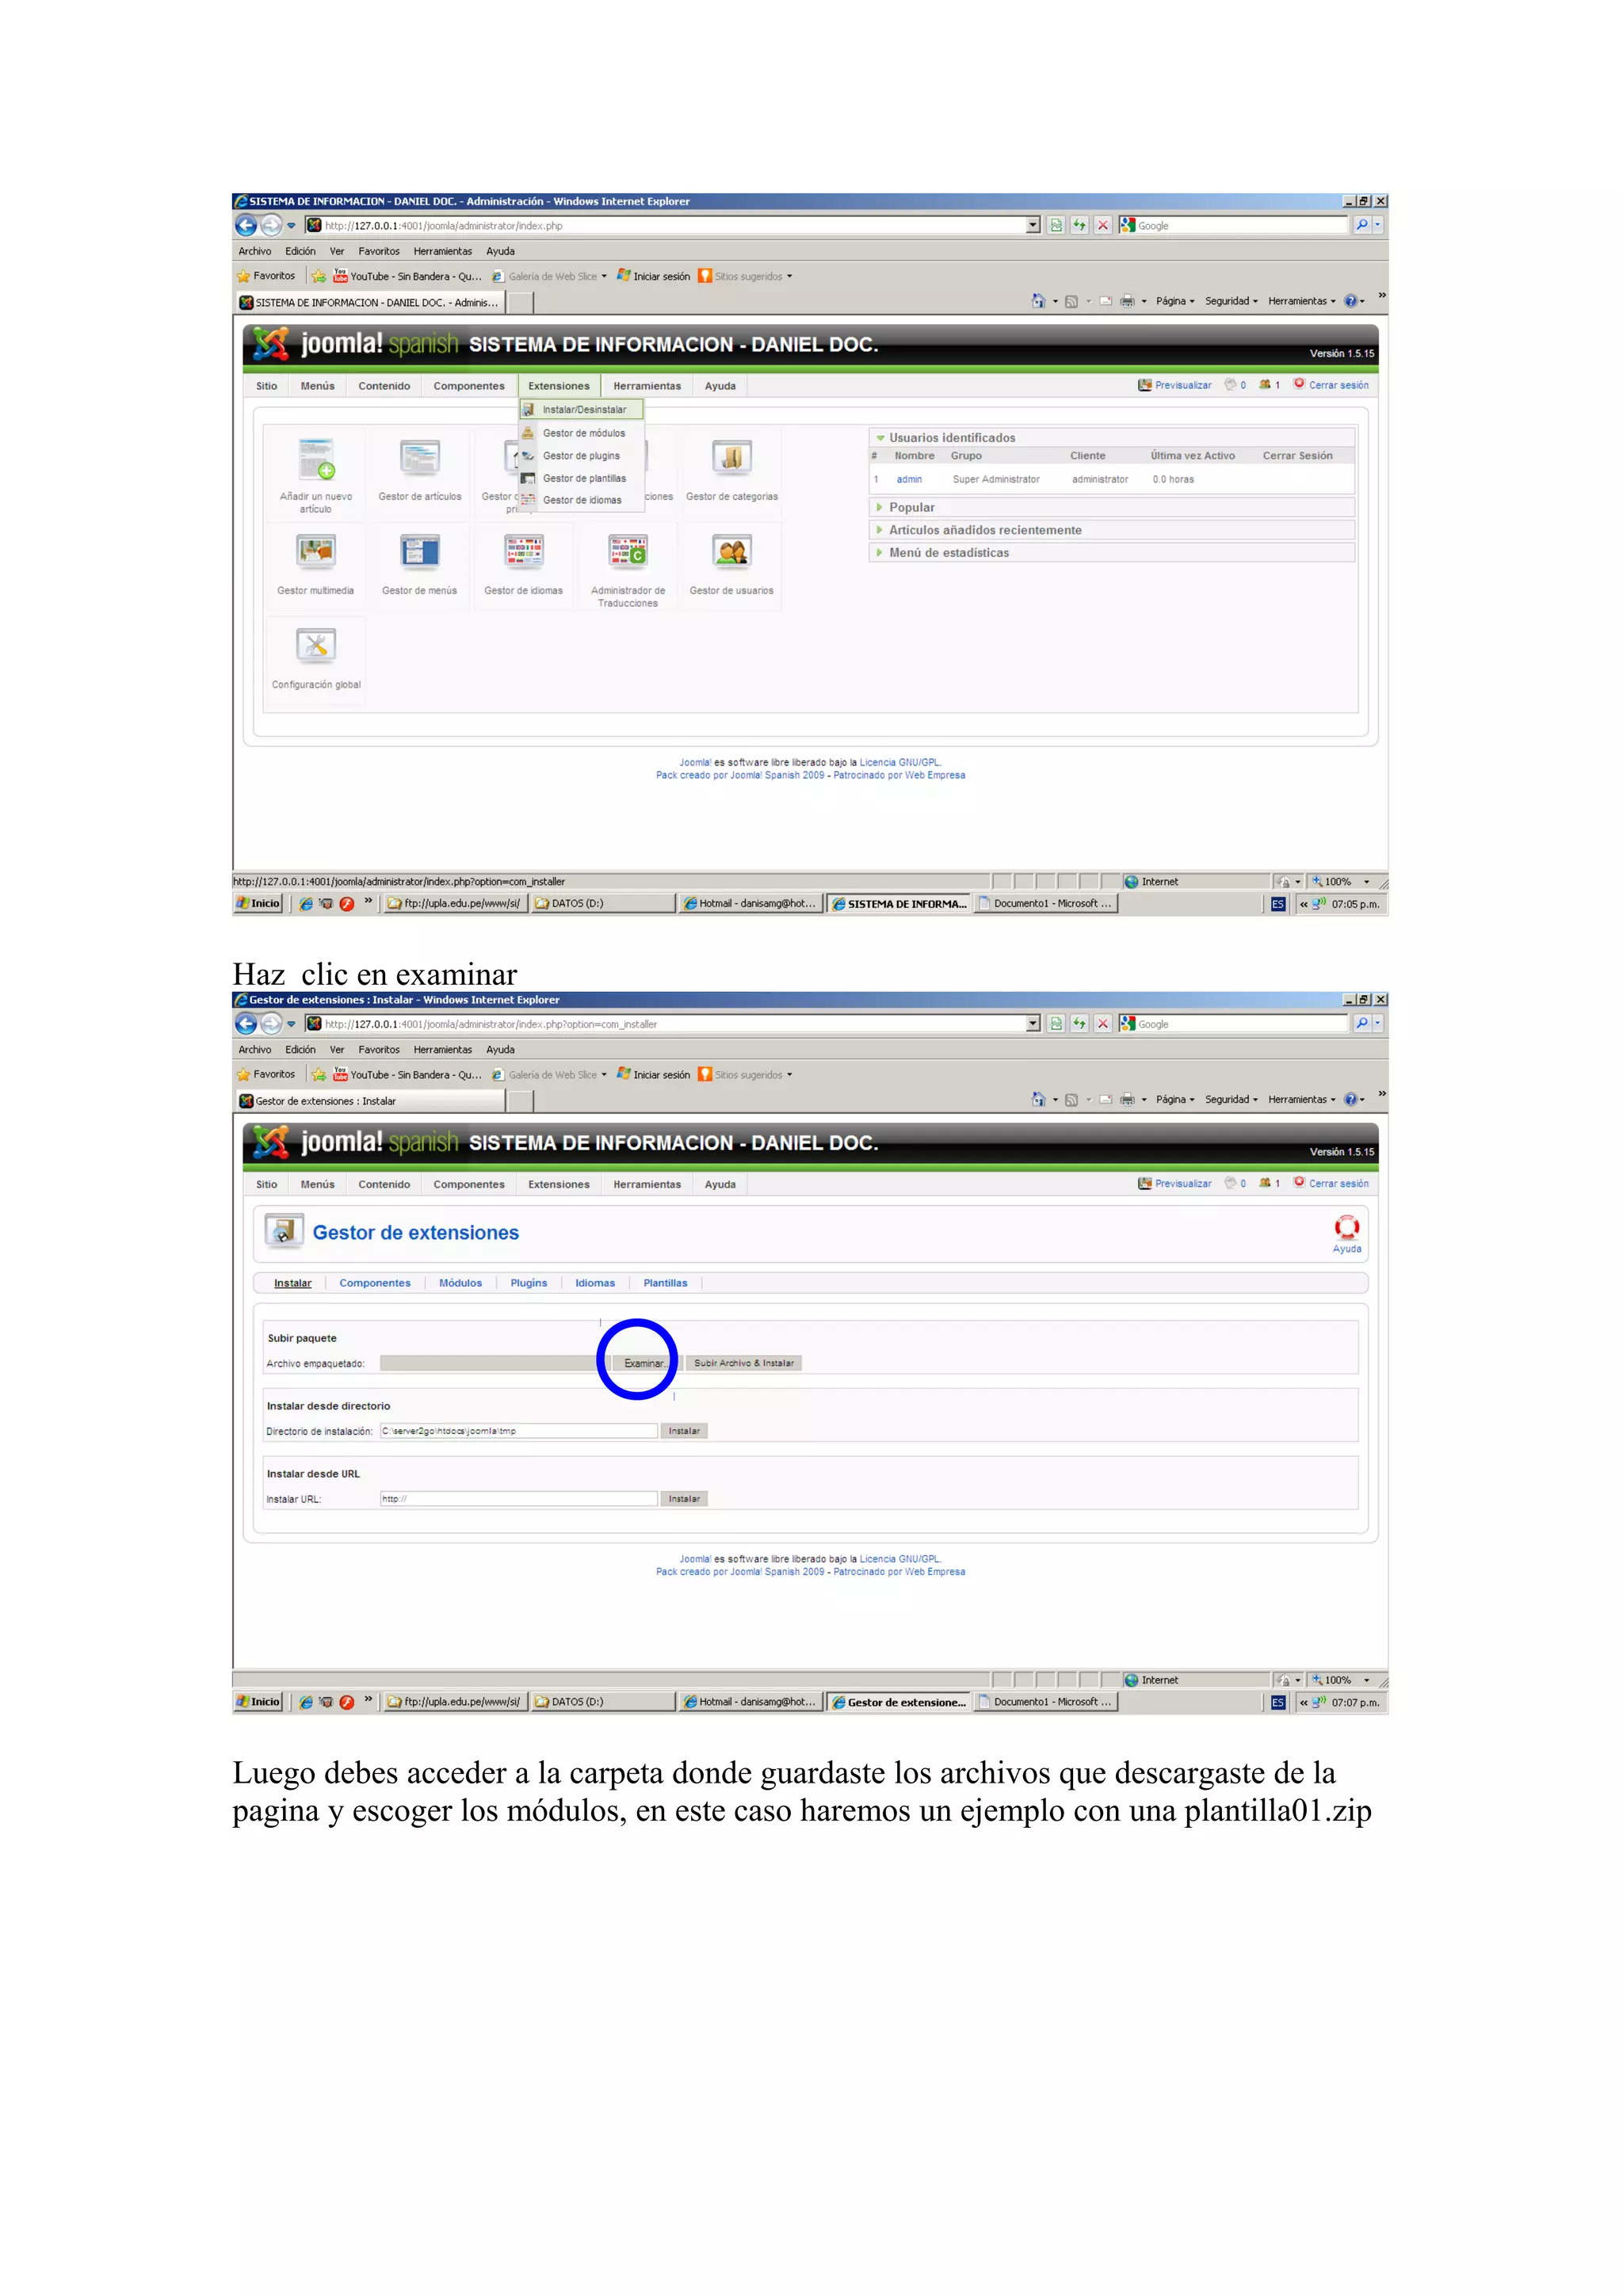The image size is (1623, 2296).
Task: Click search magnifier in top browser window
Action: click(1361, 226)
